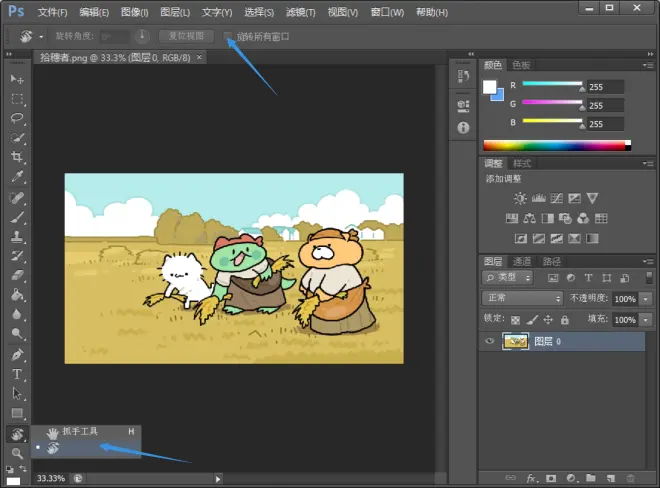Select the Eraser tool

17,275
